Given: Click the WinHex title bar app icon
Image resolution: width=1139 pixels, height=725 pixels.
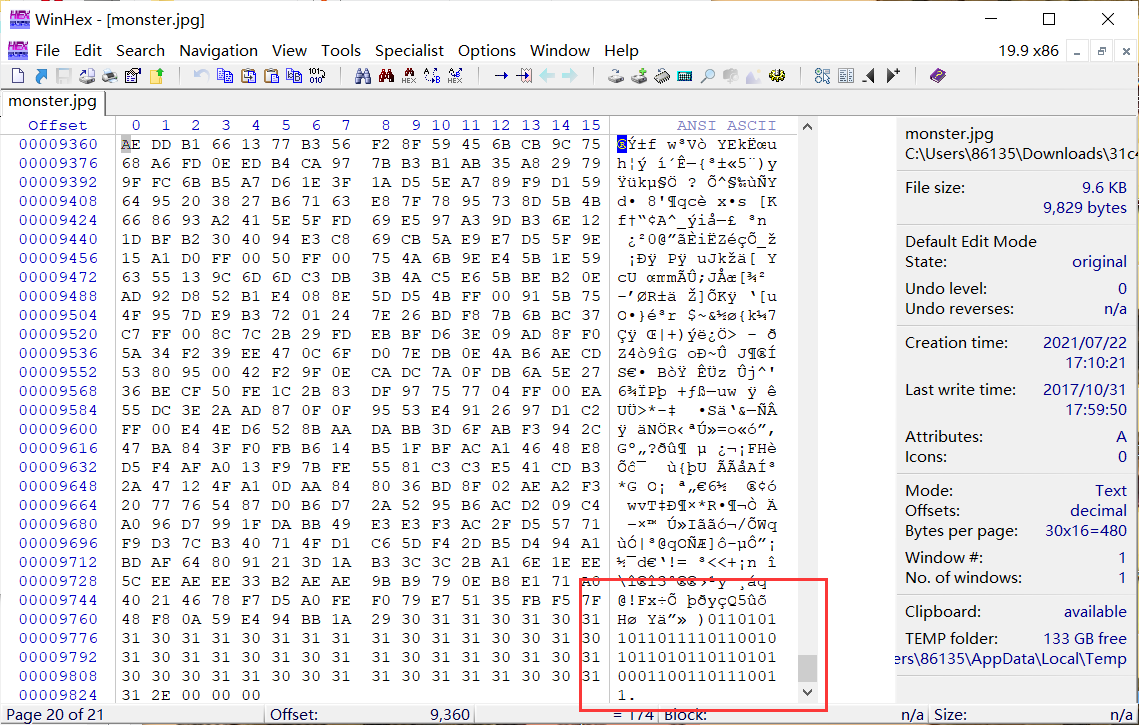Looking at the screenshot, I should coord(20,19).
